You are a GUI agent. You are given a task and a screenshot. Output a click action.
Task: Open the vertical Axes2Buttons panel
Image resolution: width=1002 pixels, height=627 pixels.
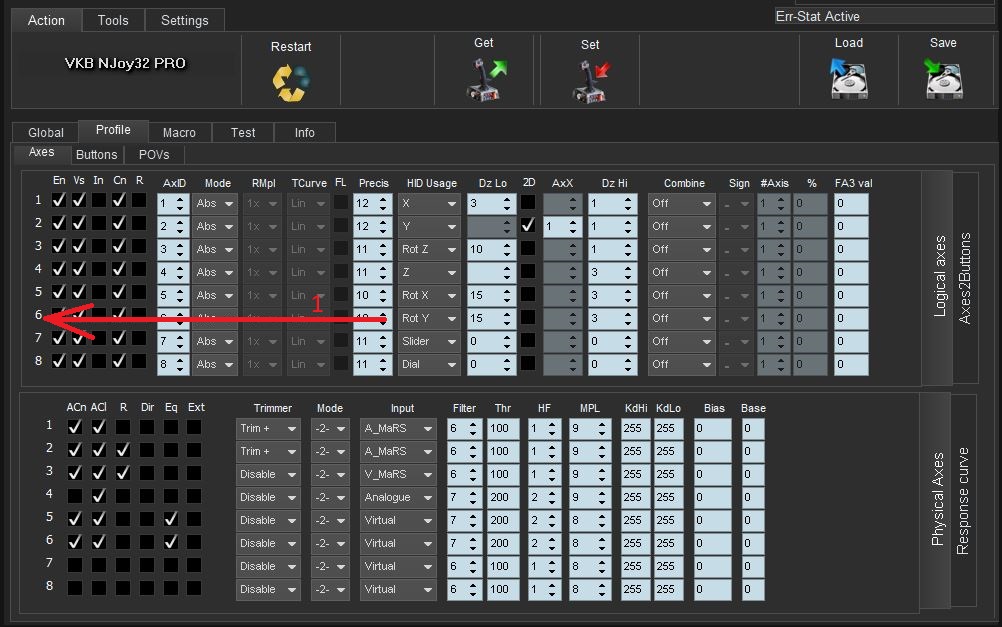(x=965, y=277)
